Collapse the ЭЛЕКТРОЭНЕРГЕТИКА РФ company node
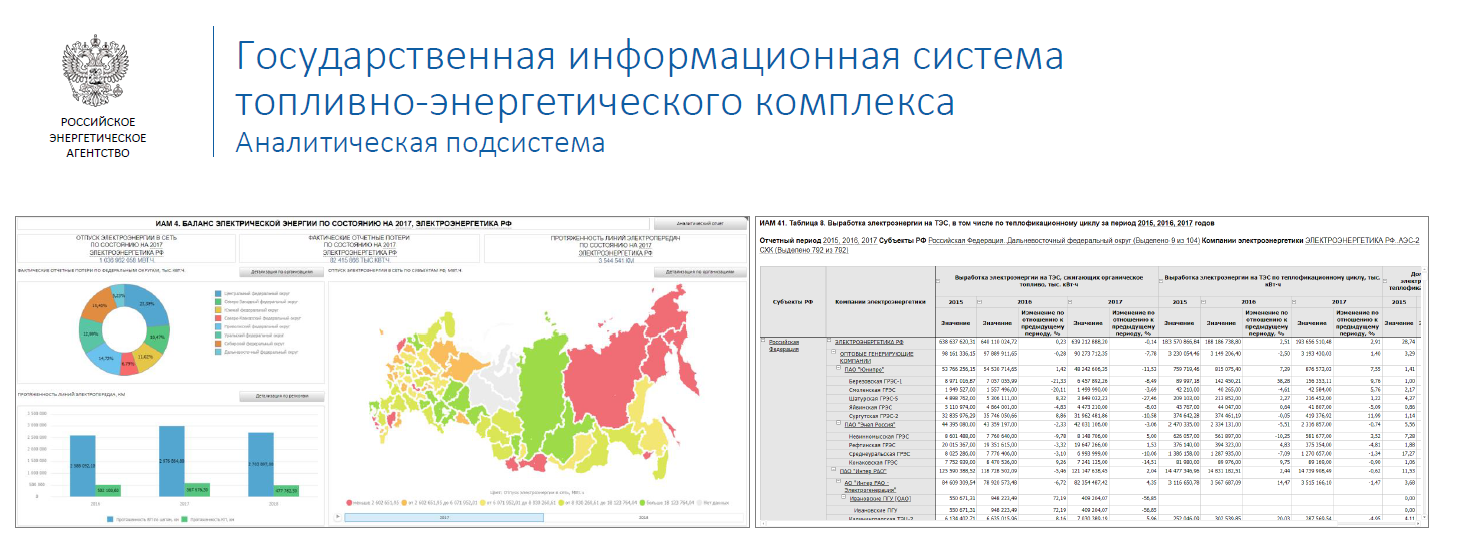This screenshot has height=547, width=1459. pos(829,342)
